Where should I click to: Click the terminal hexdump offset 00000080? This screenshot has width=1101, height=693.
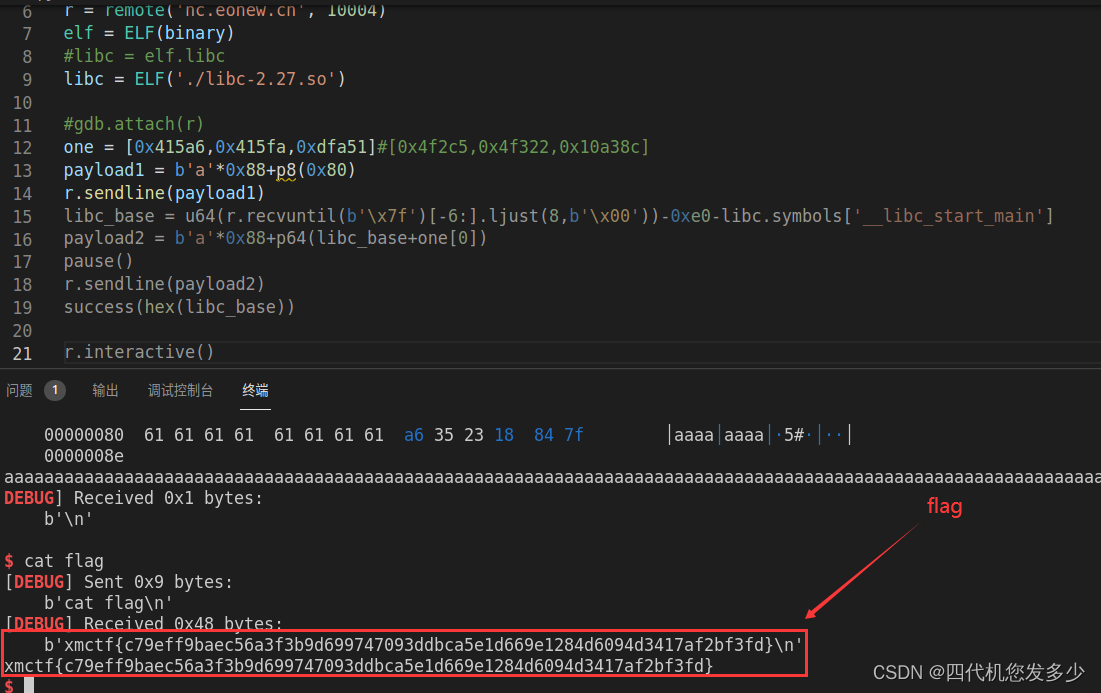point(84,435)
